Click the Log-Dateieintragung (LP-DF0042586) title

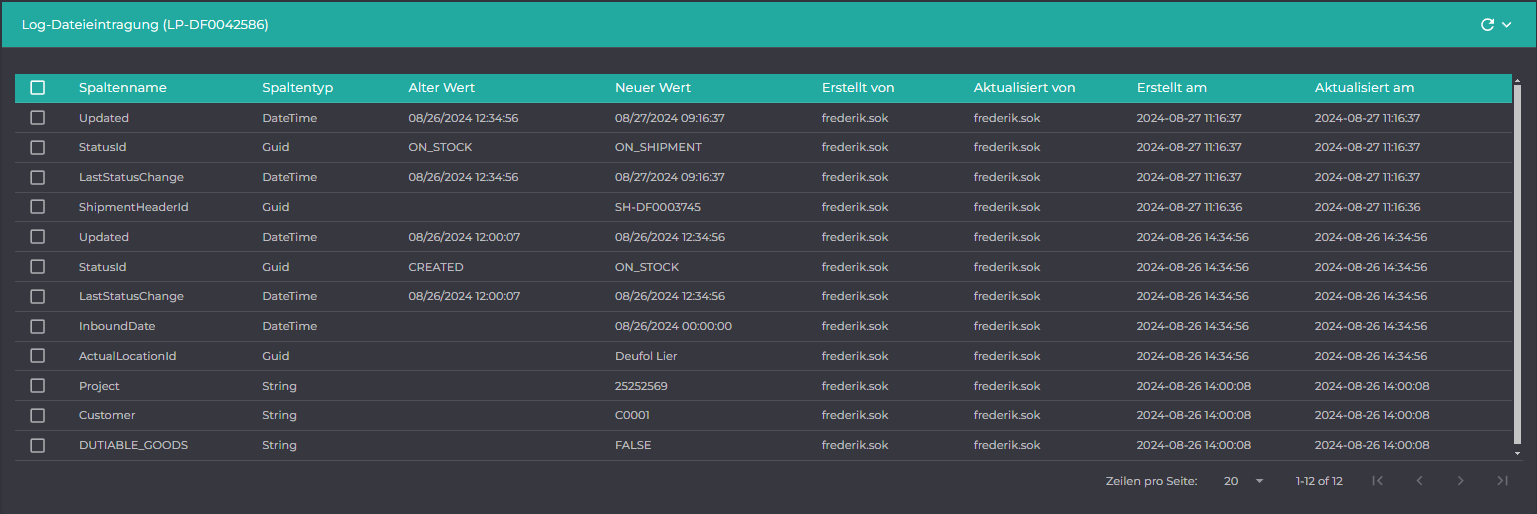[145, 25]
